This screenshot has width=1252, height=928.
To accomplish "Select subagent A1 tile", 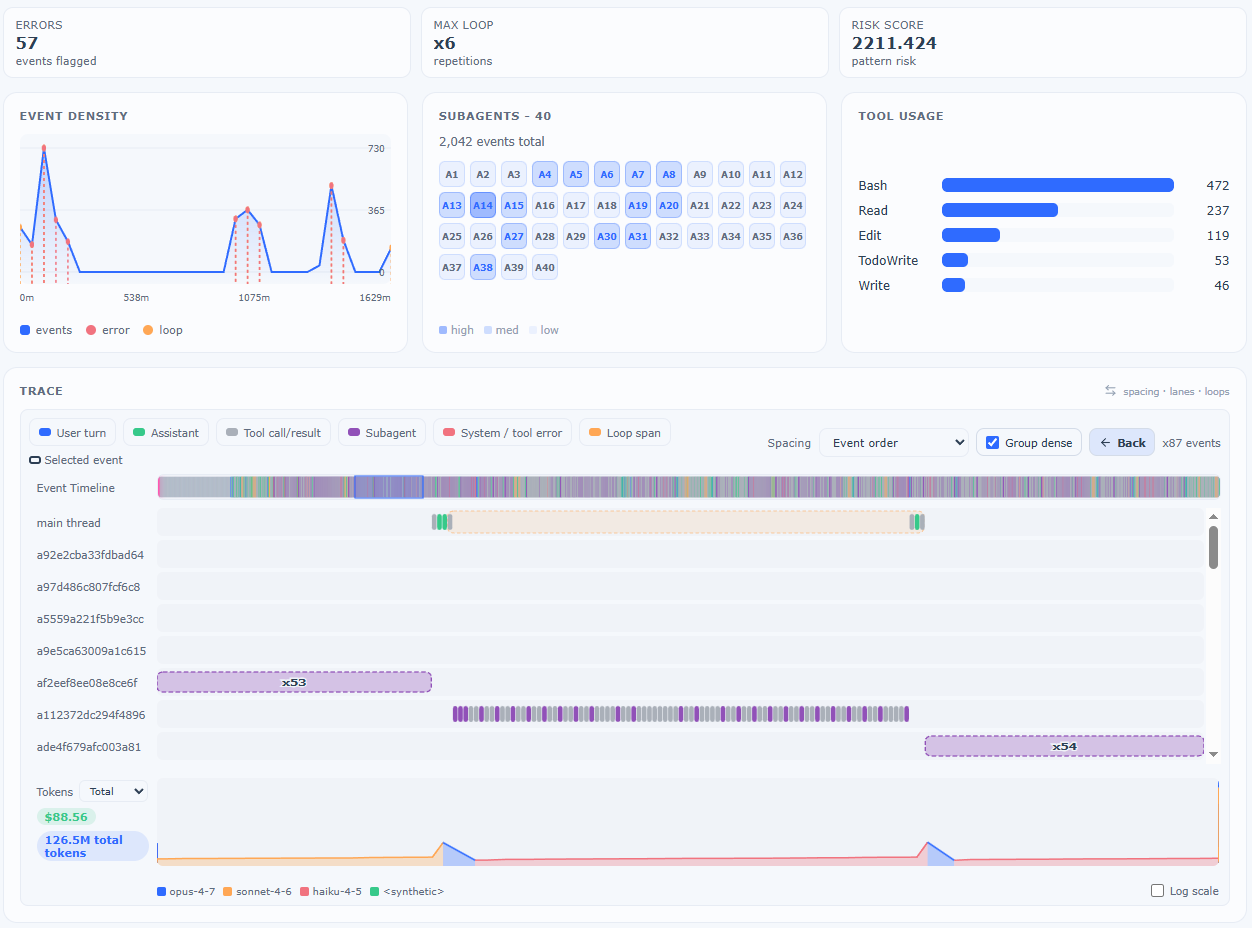I will [452, 175].
